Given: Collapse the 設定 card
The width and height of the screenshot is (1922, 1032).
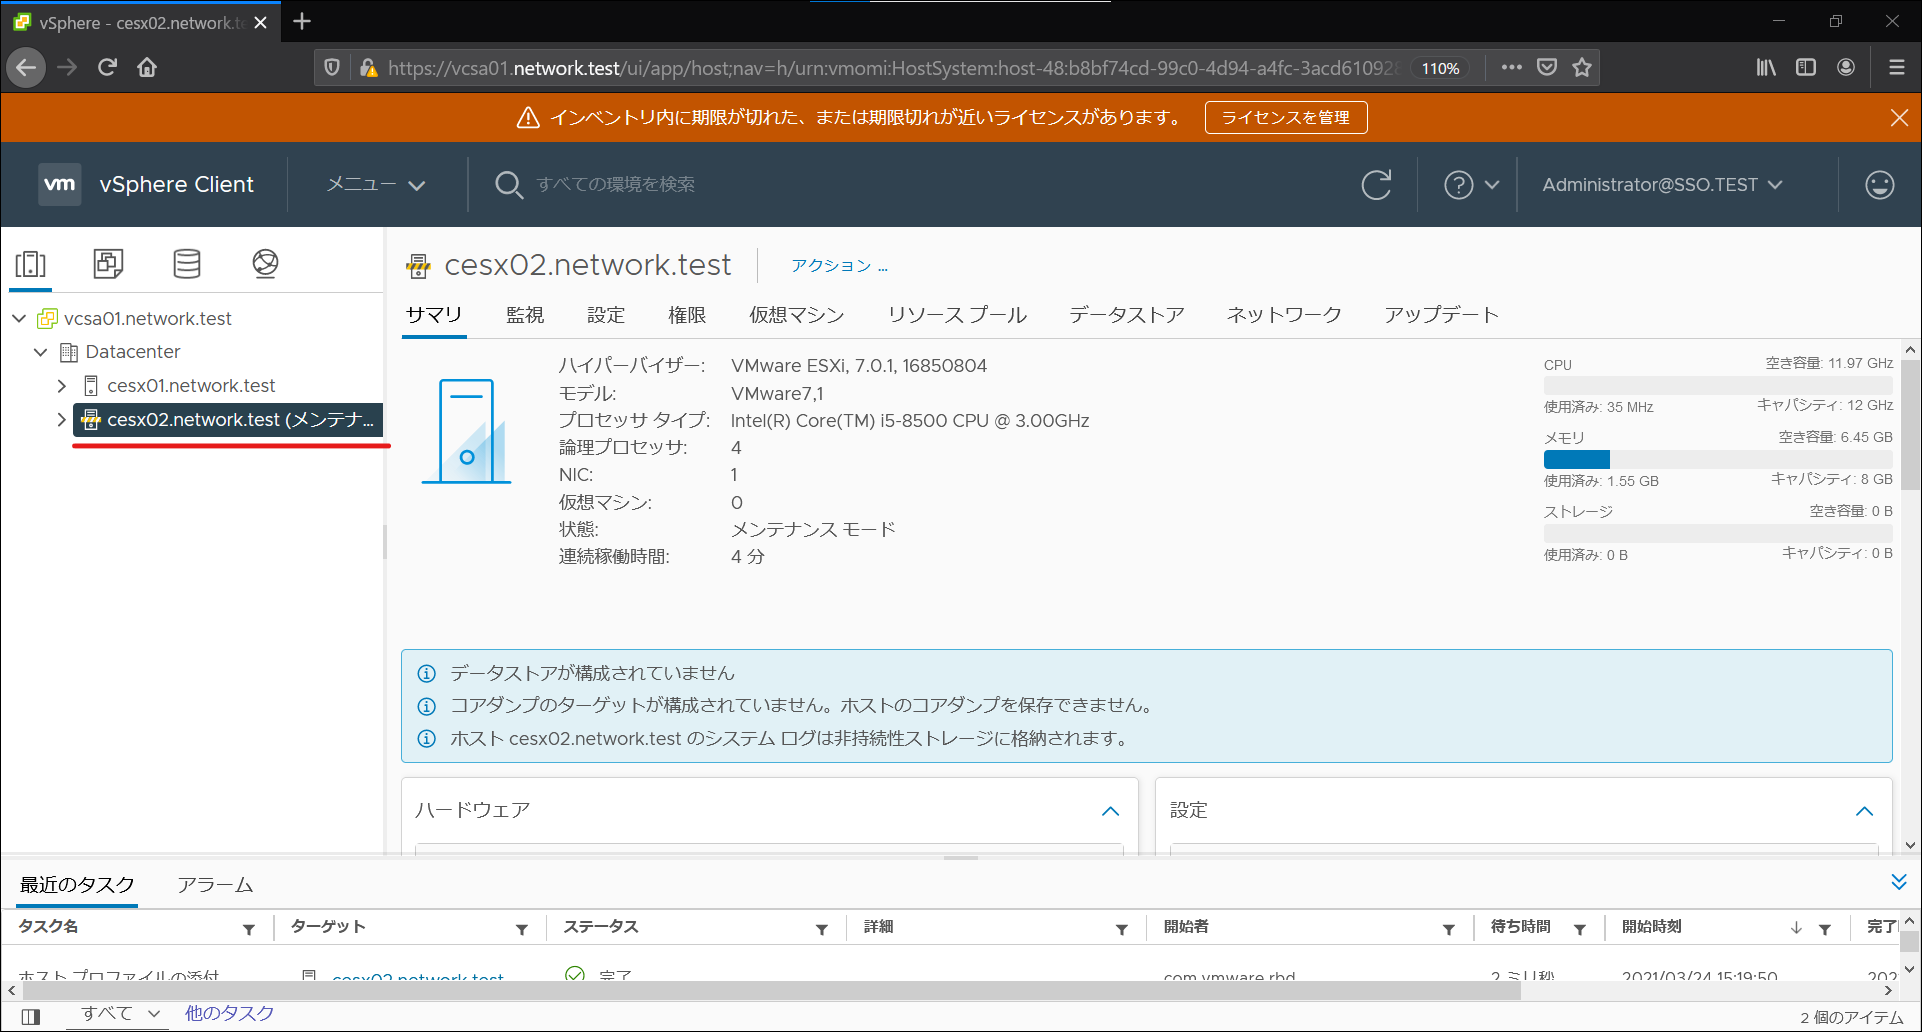Looking at the screenshot, I should [x=1864, y=811].
